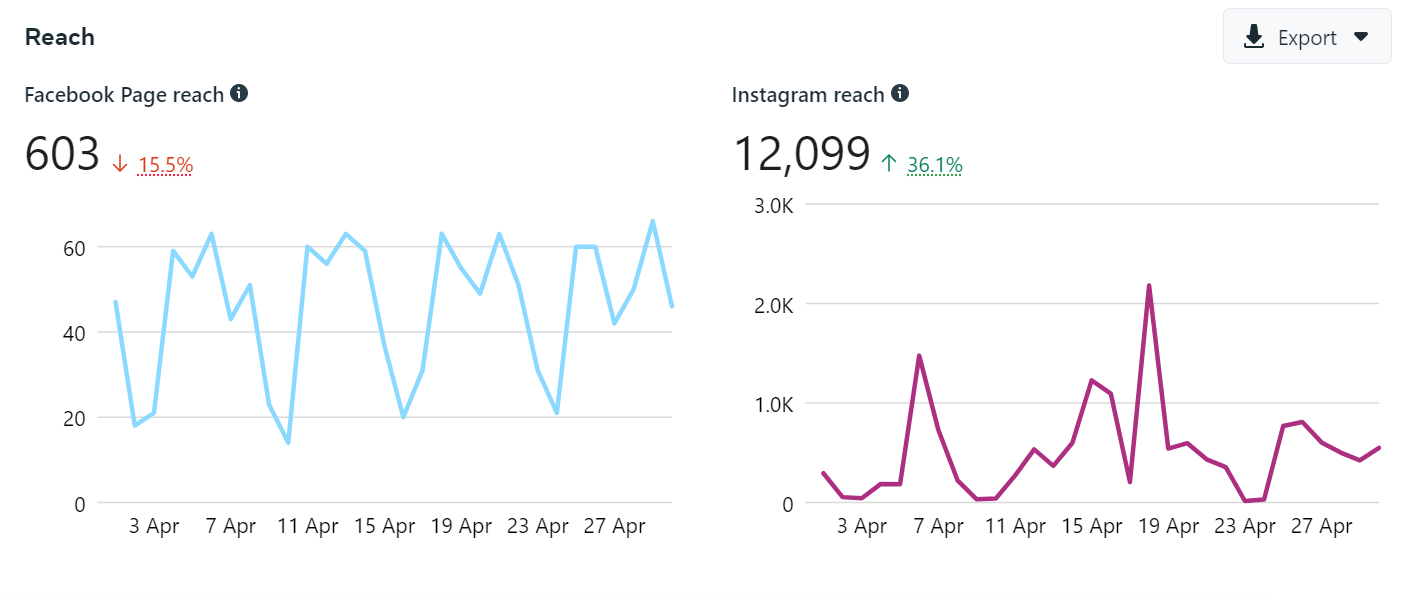Select the Instagram reach section
Image resolution: width=1412 pixels, height=598 pixels.
click(x=810, y=93)
